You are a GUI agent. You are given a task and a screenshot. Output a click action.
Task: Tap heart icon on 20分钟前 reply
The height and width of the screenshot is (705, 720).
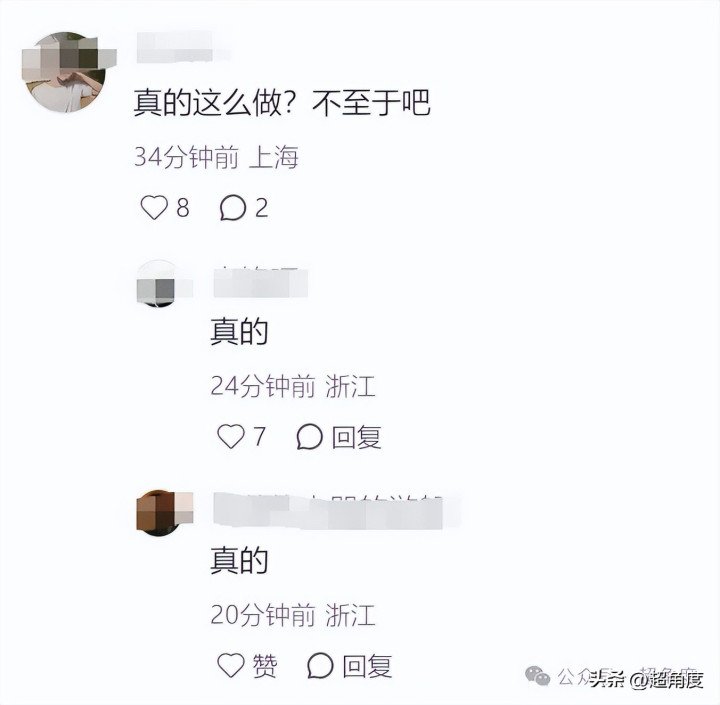click(x=231, y=666)
